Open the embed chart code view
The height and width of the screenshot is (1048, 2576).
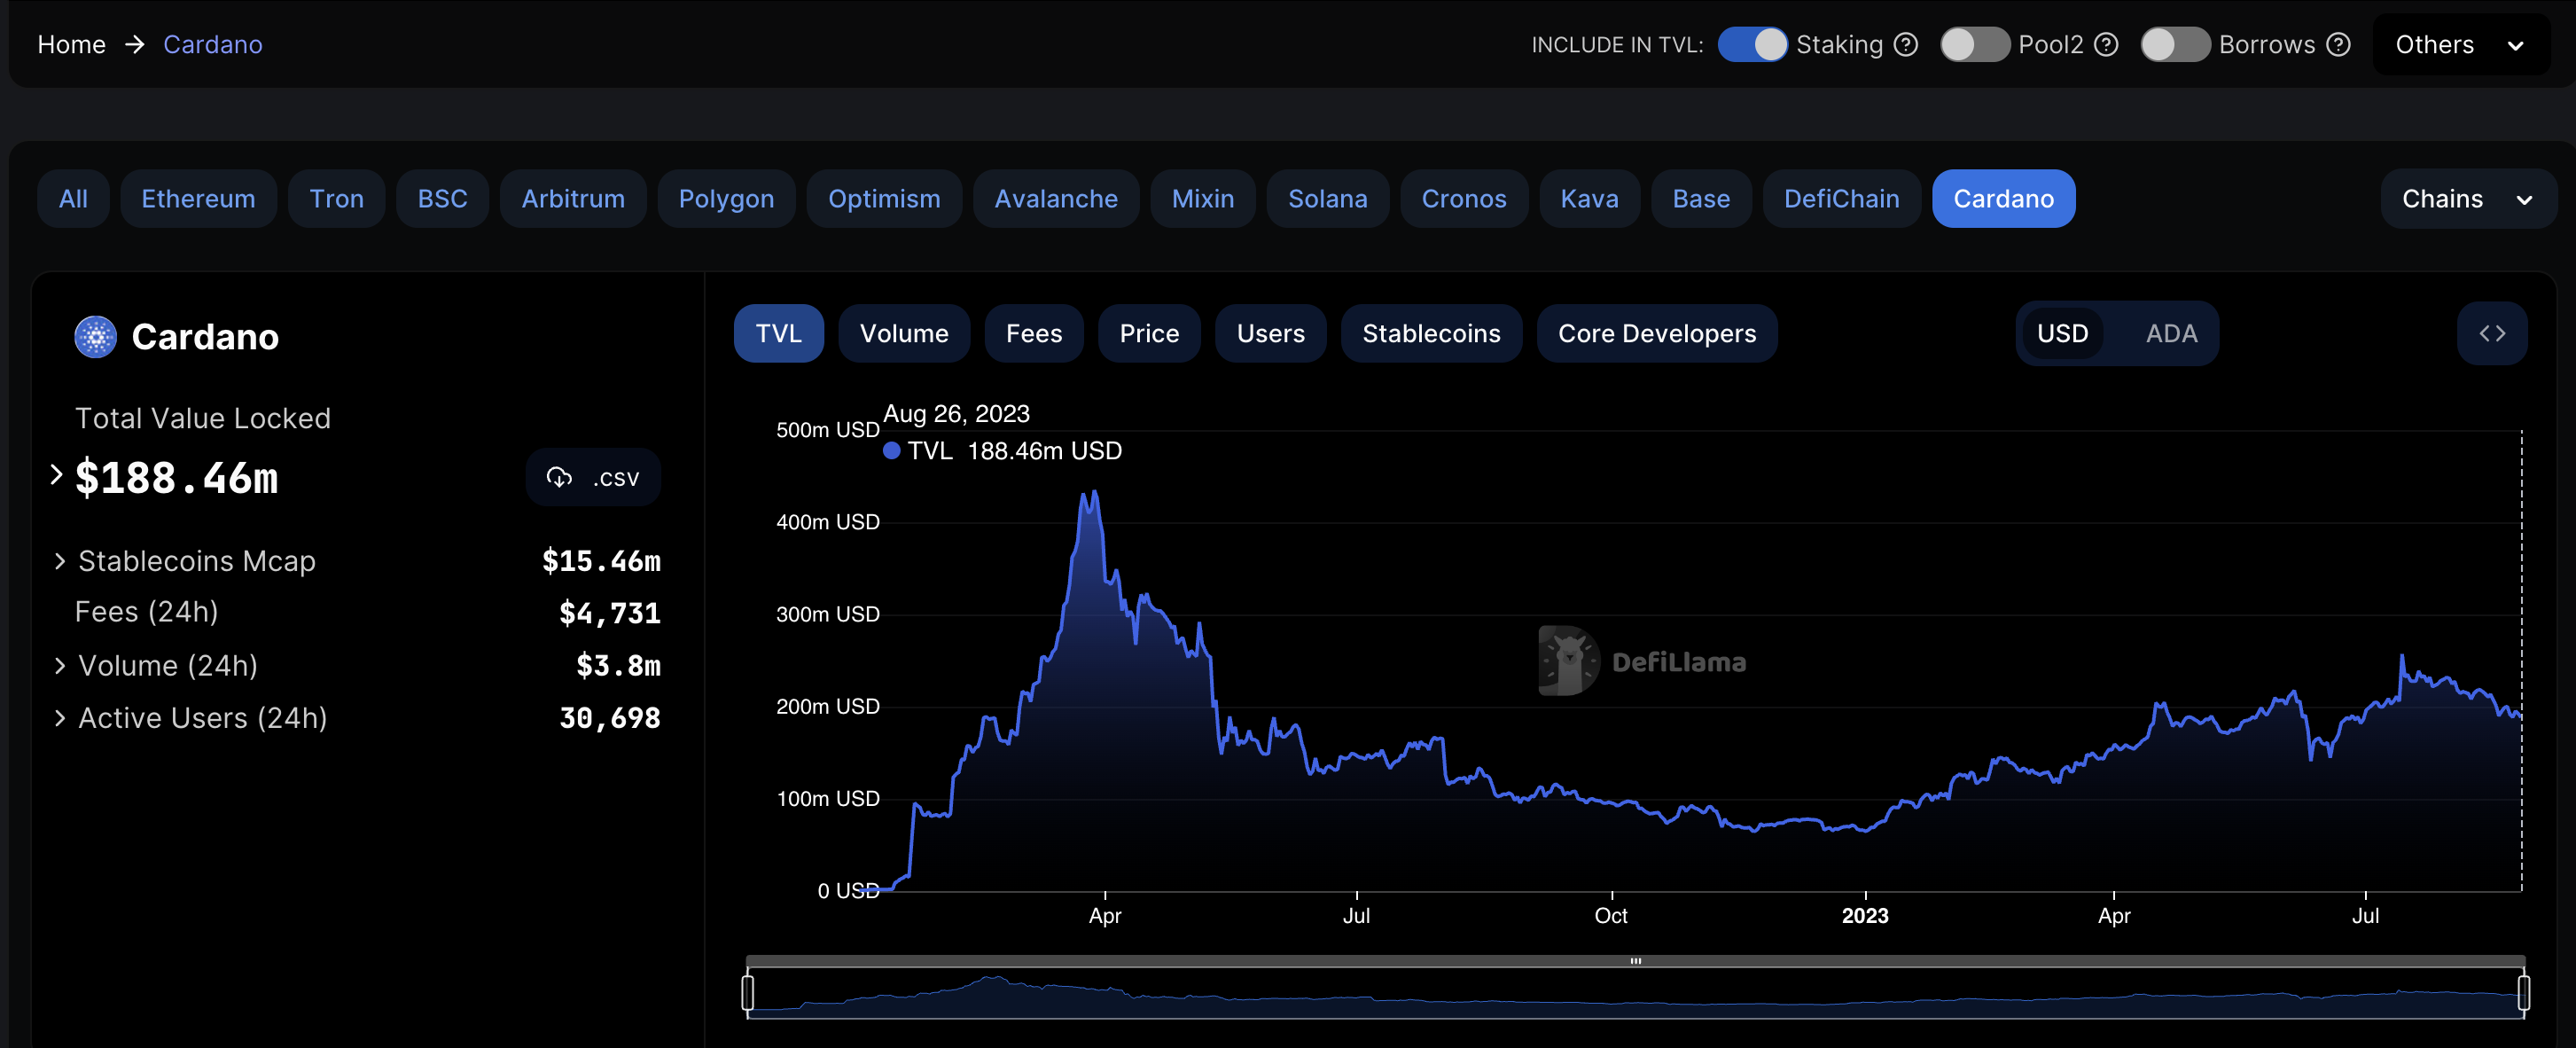coord(2493,333)
